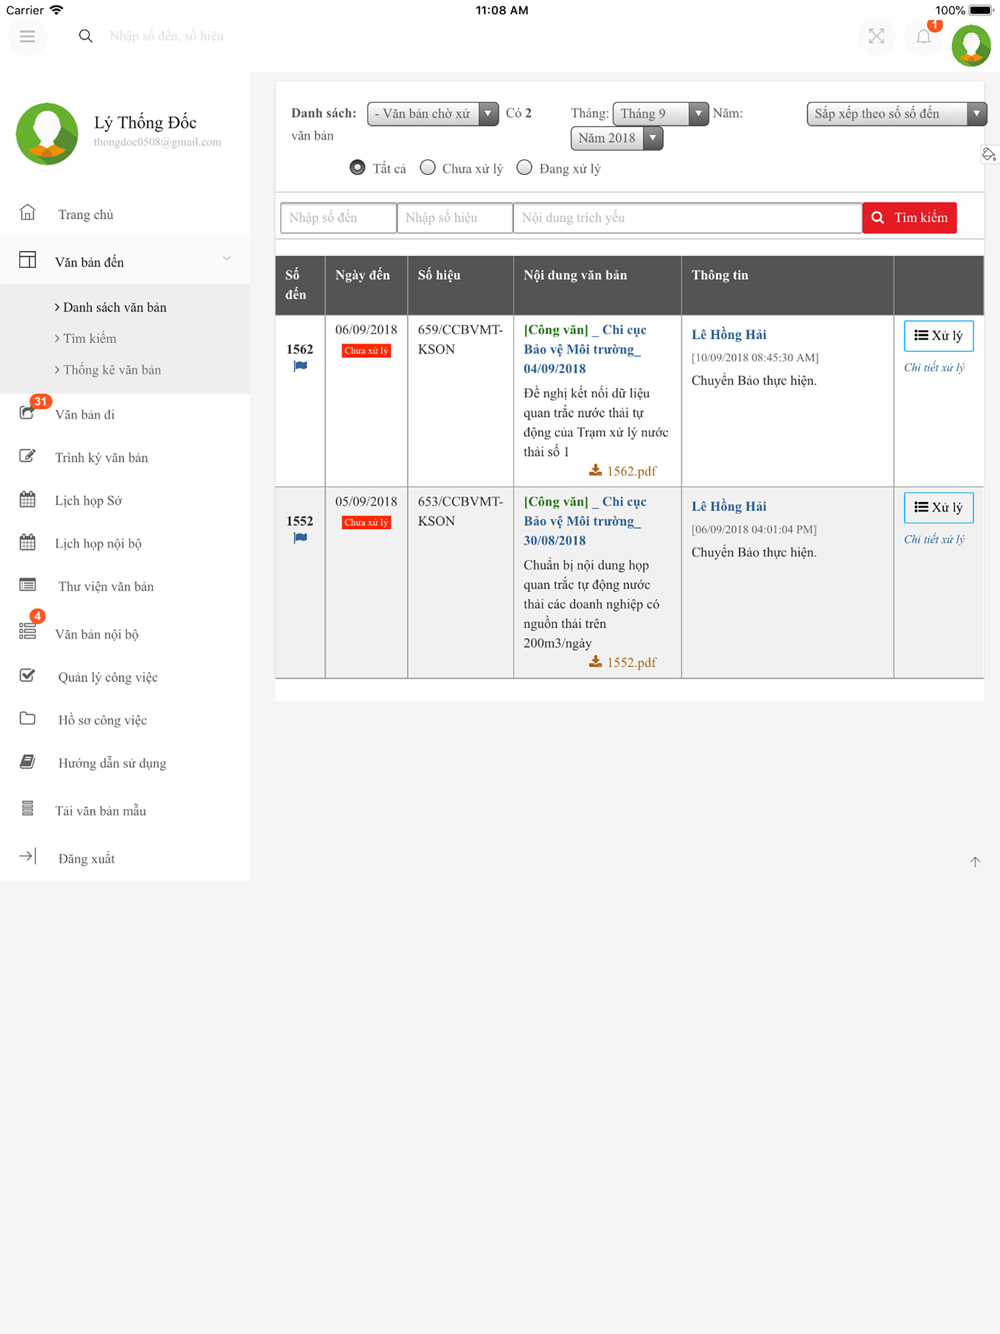The image size is (1000, 1334).
Task: Click the Đăng xuất logout arrow icon
Action: coord(28,856)
